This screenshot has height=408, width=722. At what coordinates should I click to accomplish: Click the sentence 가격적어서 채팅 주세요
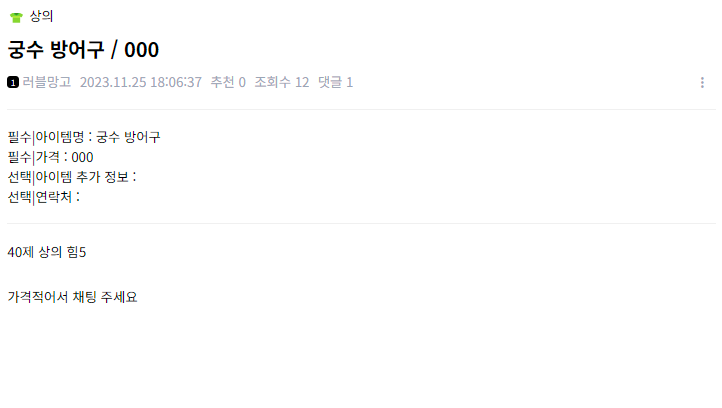tap(72, 297)
